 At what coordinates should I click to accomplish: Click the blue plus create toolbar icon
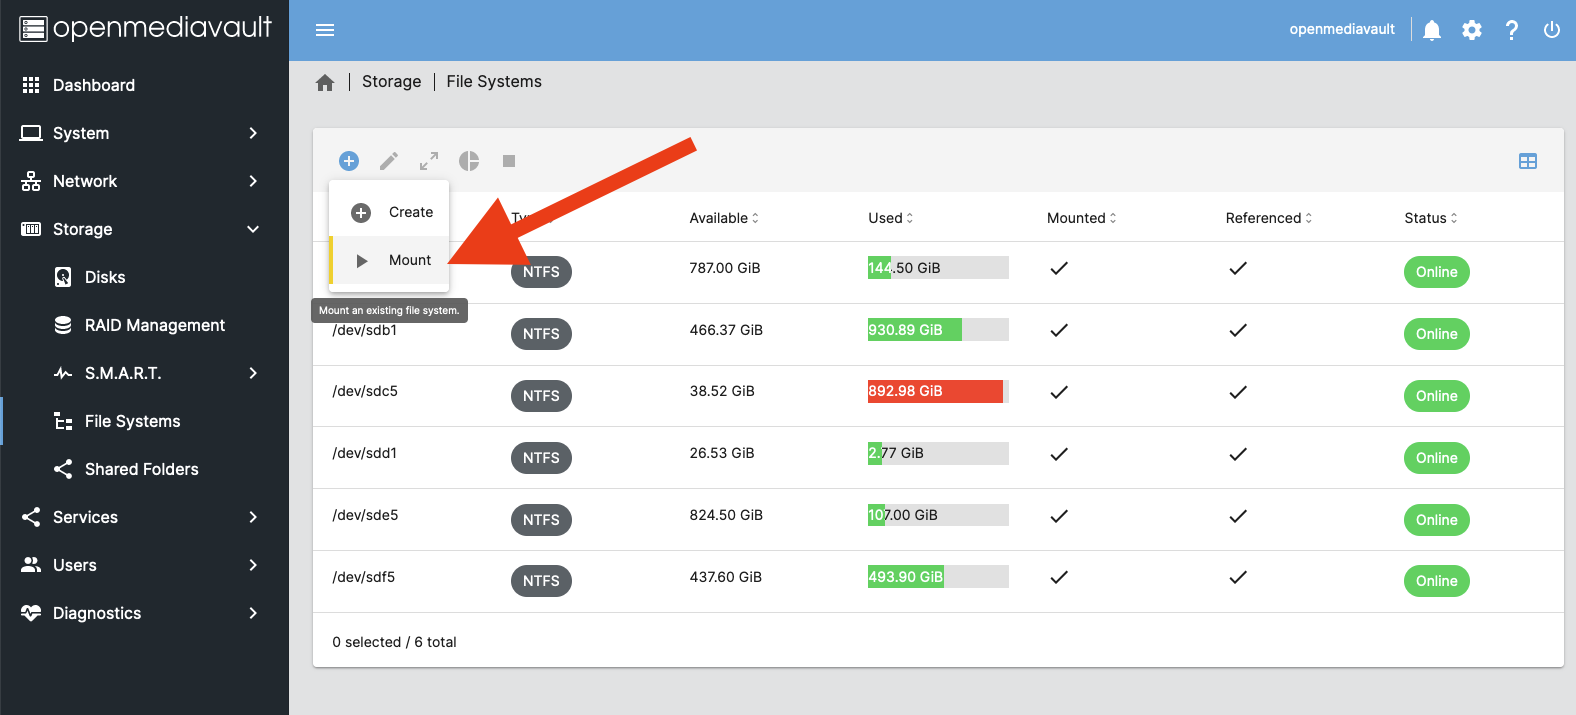point(349,161)
